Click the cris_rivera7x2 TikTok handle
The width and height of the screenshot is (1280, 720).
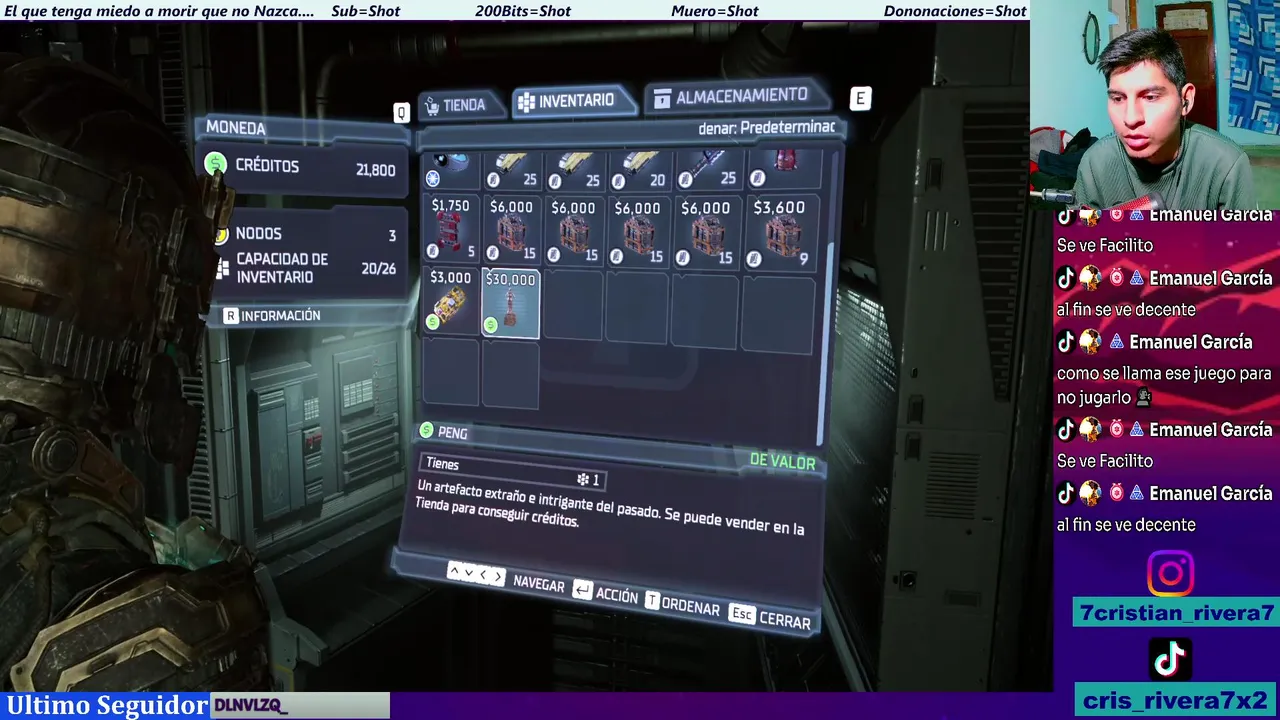coord(1175,699)
